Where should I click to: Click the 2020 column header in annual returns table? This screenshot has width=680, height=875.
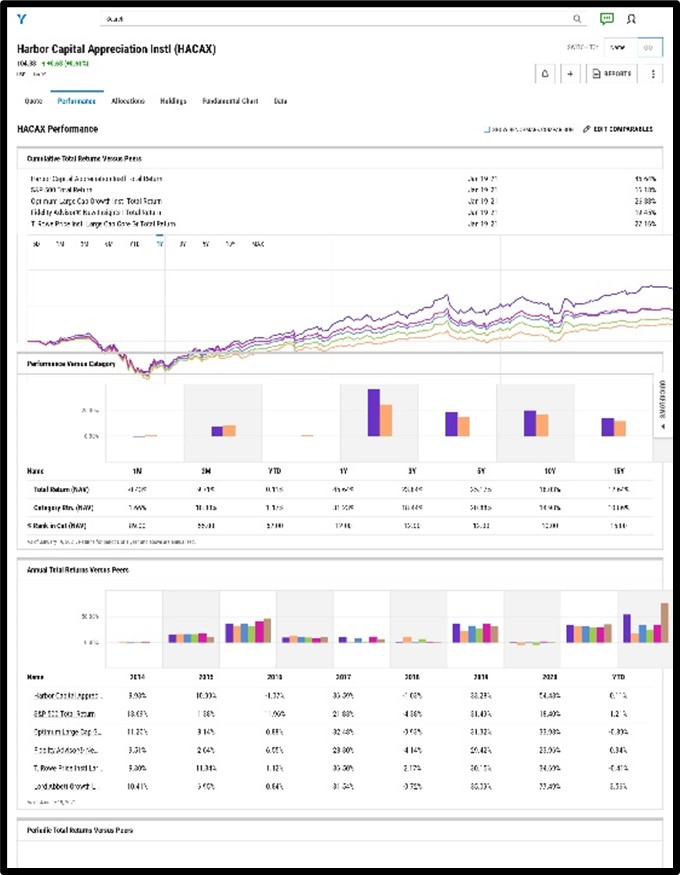(549, 677)
